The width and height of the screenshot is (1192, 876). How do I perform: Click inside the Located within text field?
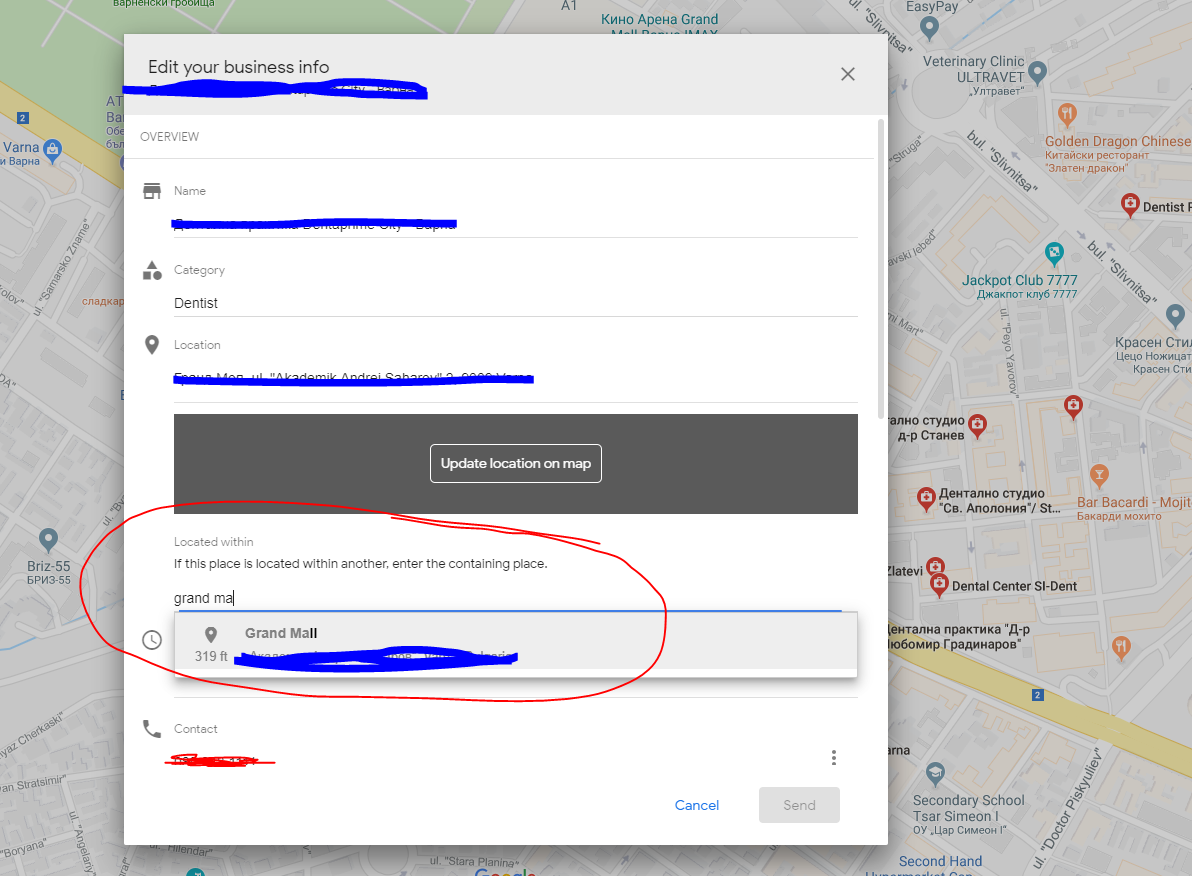click(x=400, y=597)
